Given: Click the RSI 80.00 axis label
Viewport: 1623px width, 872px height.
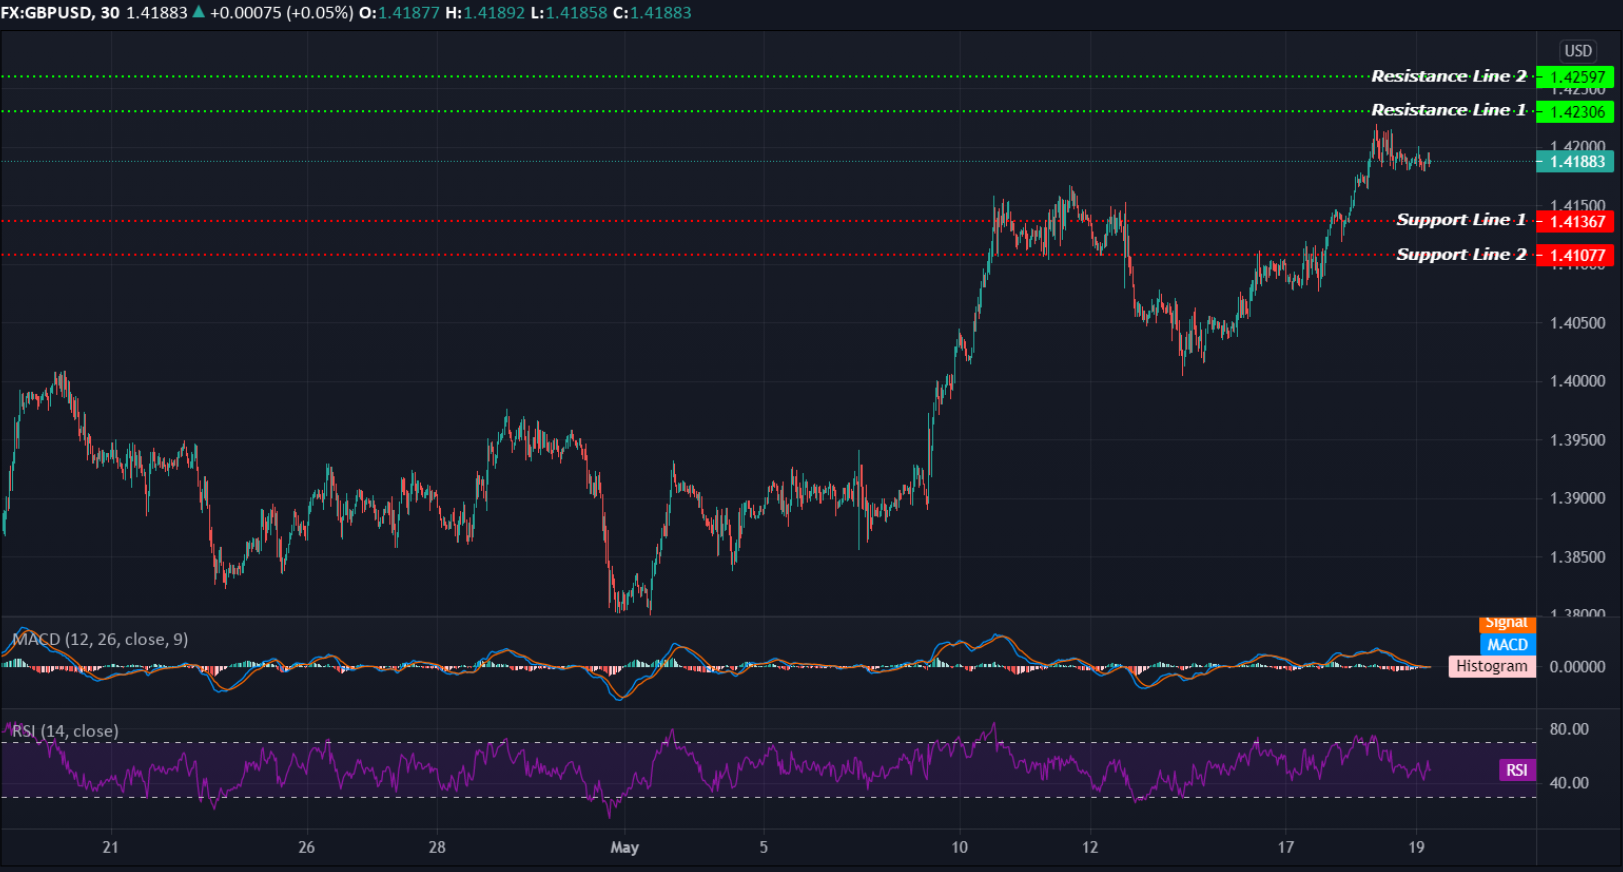Looking at the screenshot, I should (1569, 729).
